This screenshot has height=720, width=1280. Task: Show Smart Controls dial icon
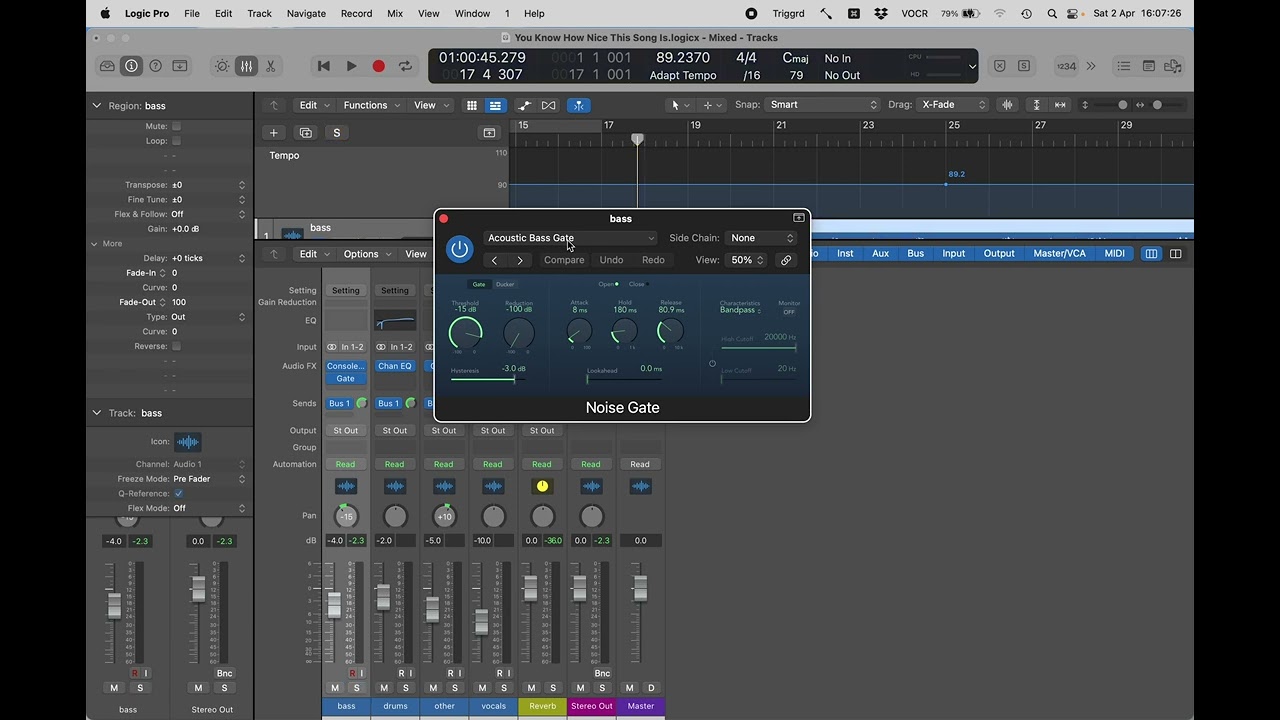(x=222, y=66)
